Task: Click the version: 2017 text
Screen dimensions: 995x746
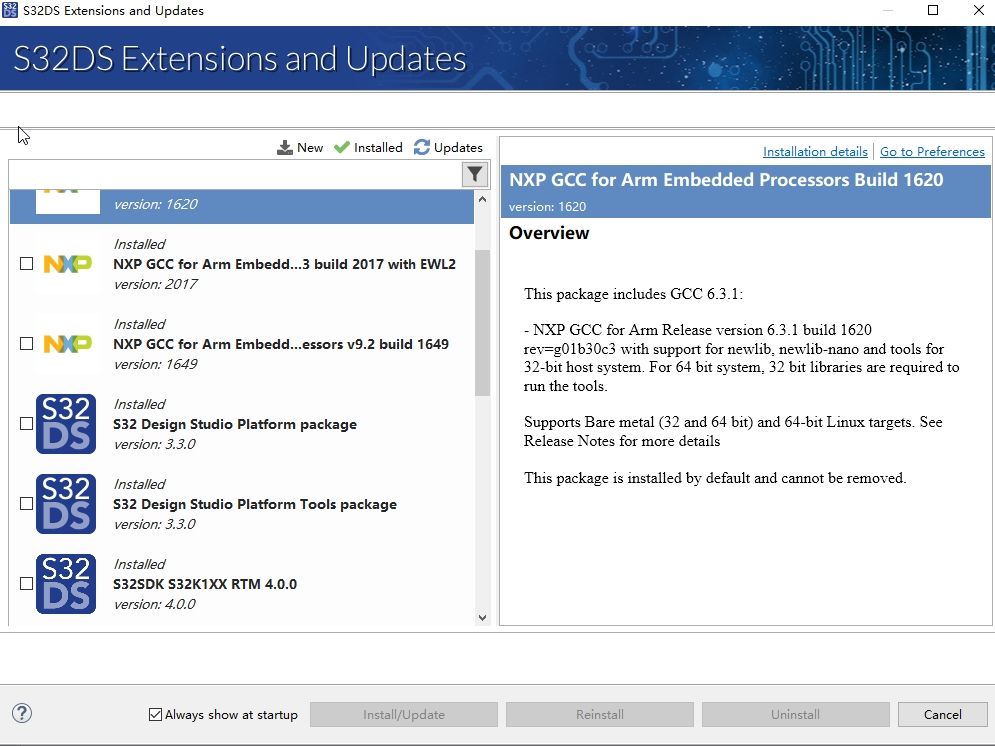Action: [155, 284]
